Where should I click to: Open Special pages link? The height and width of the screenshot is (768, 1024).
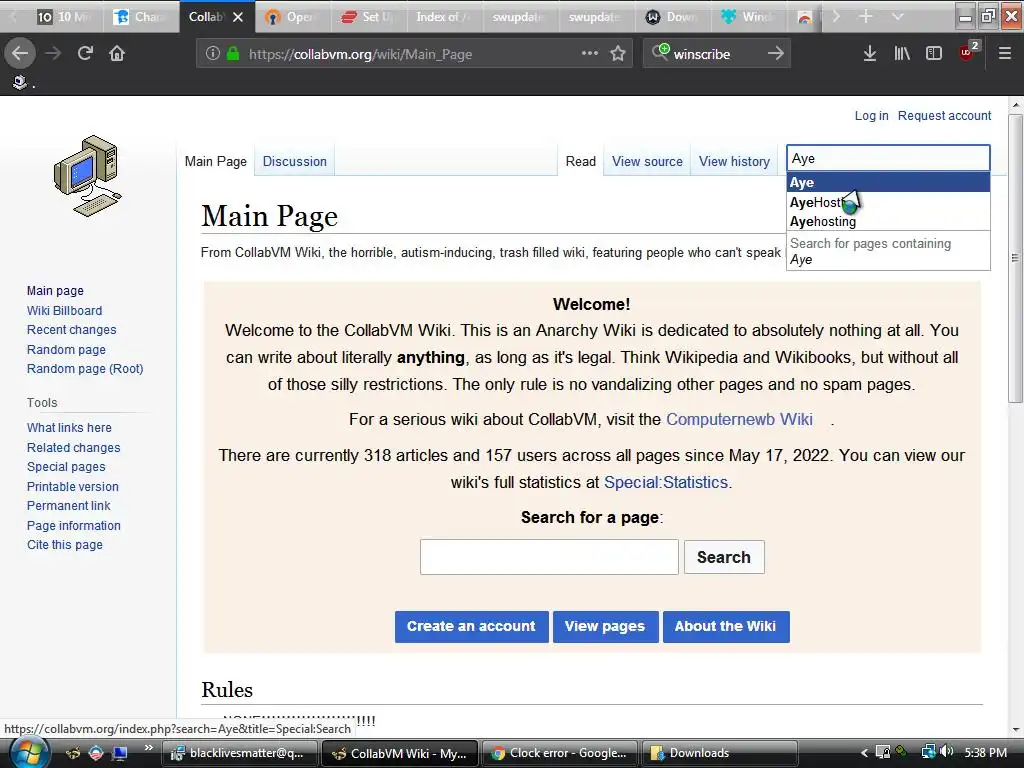point(66,467)
